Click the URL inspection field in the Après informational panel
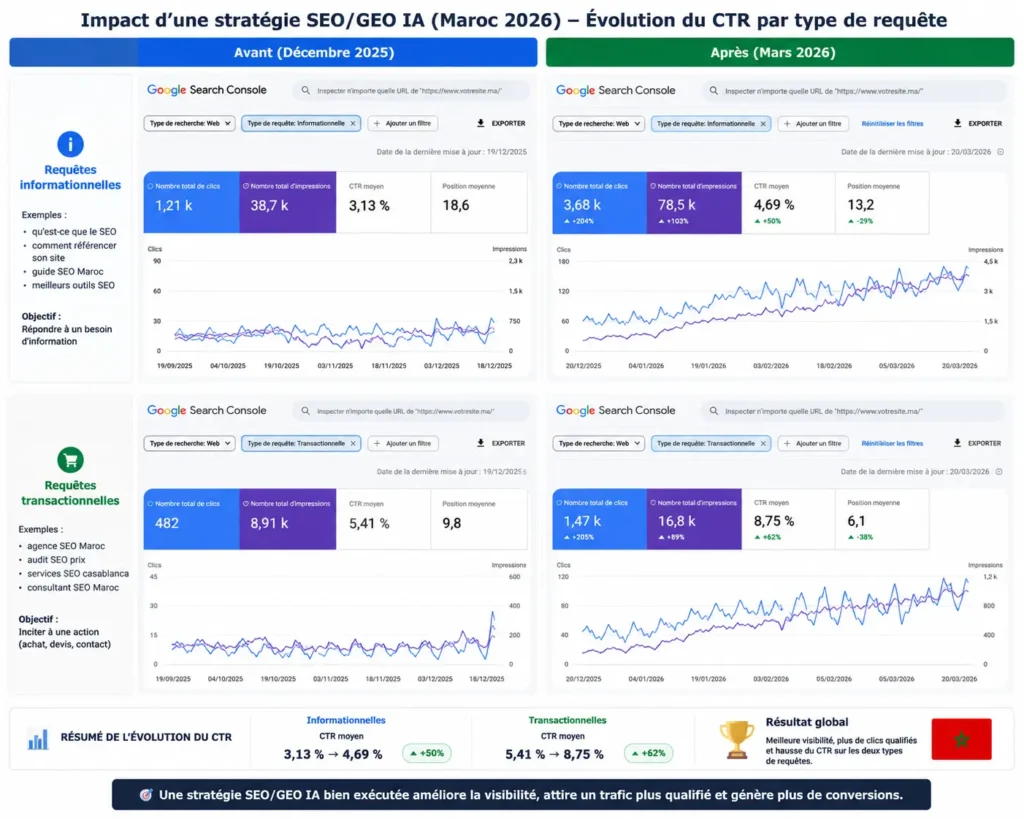 click(x=854, y=91)
